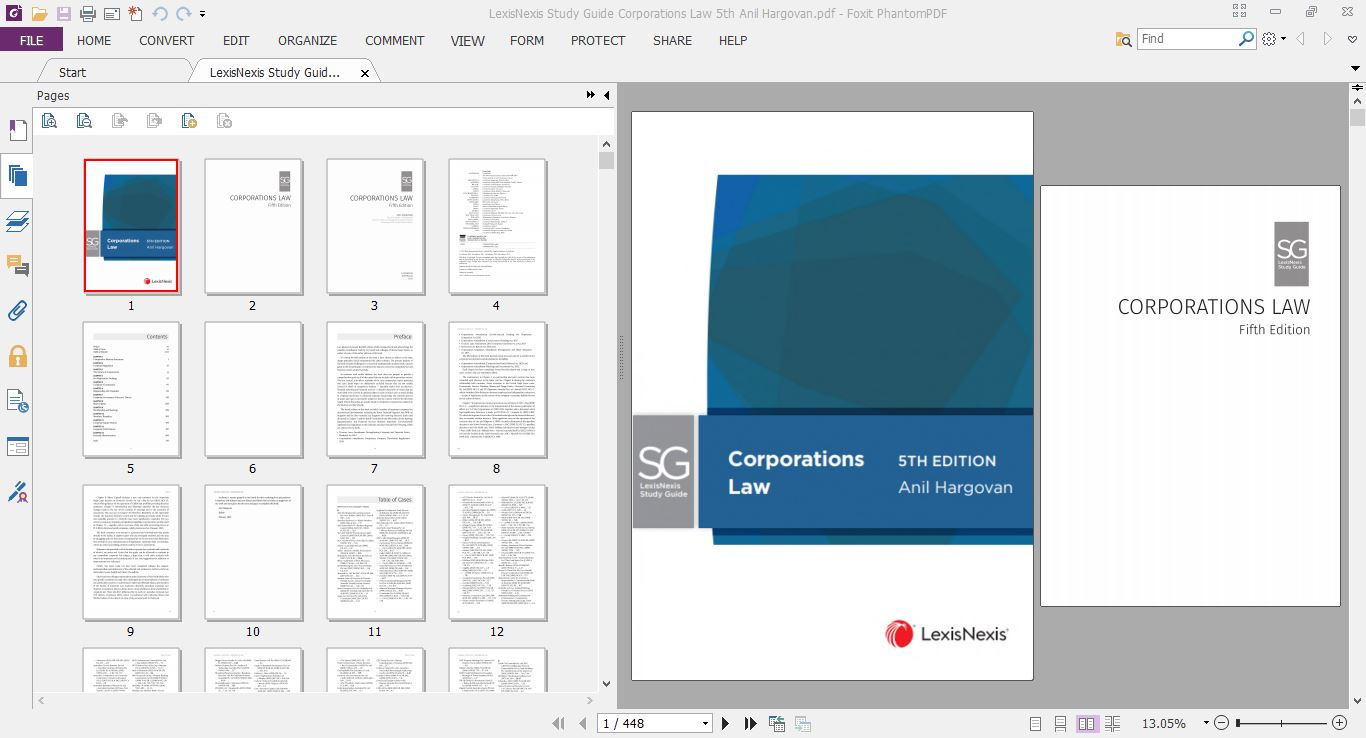Screen dimensions: 1366x738
Task: Select Table of Cases page 11 thumbnail
Action: click(x=375, y=553)
